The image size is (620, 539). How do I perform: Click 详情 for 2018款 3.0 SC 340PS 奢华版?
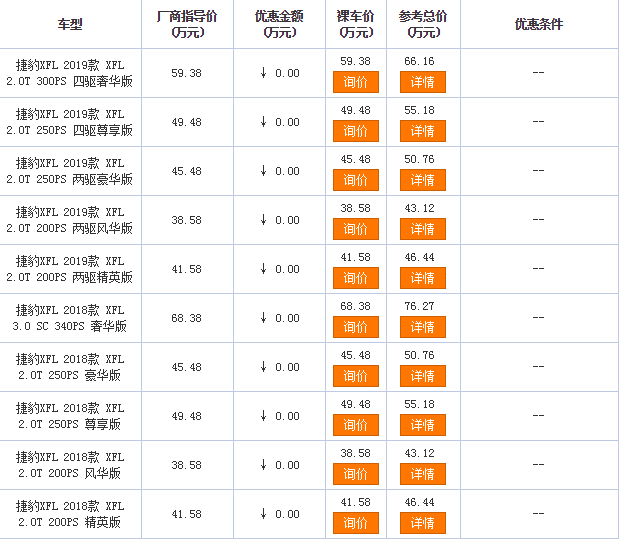(423, 327)
